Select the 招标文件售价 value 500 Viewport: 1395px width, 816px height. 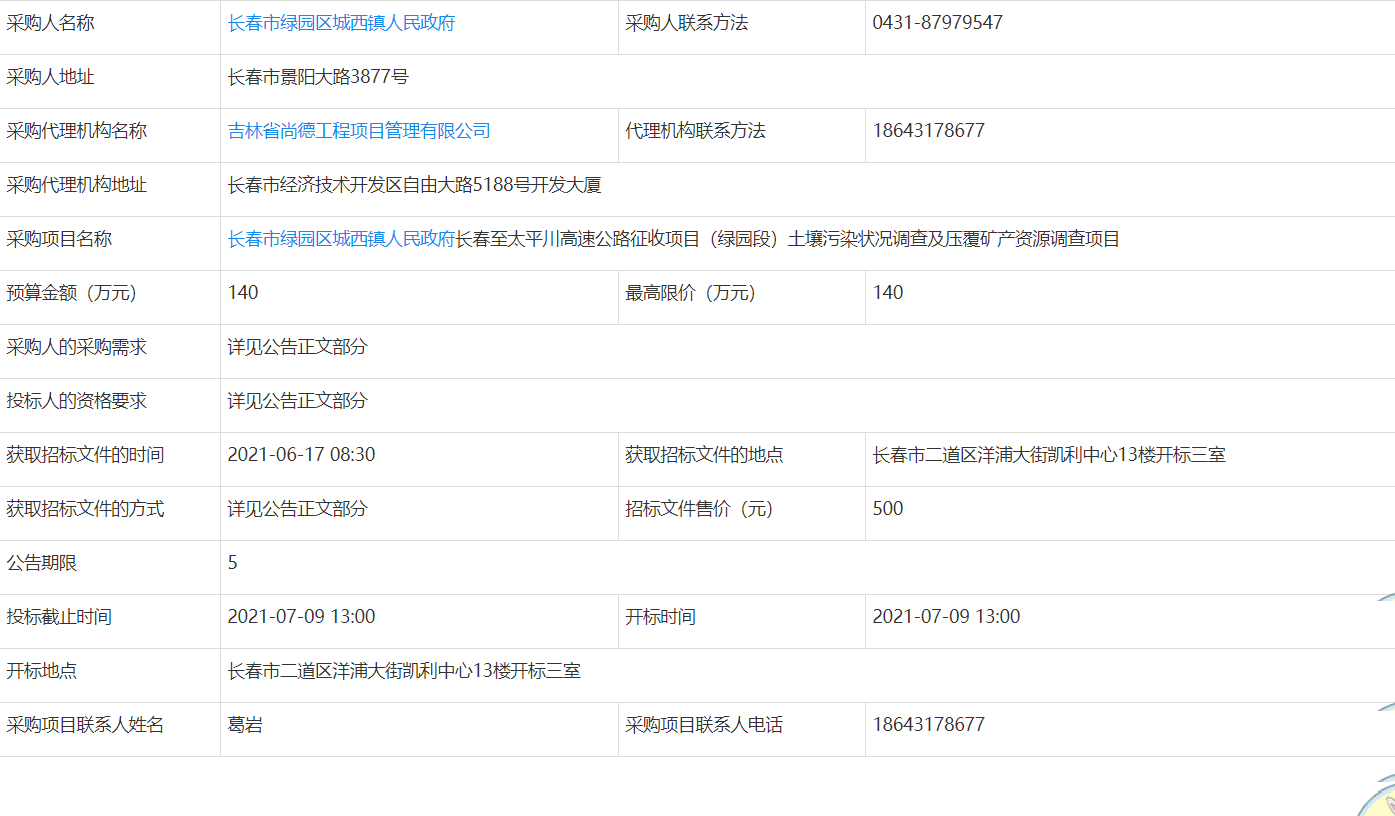pyautogui.click(x=888, y=509)
